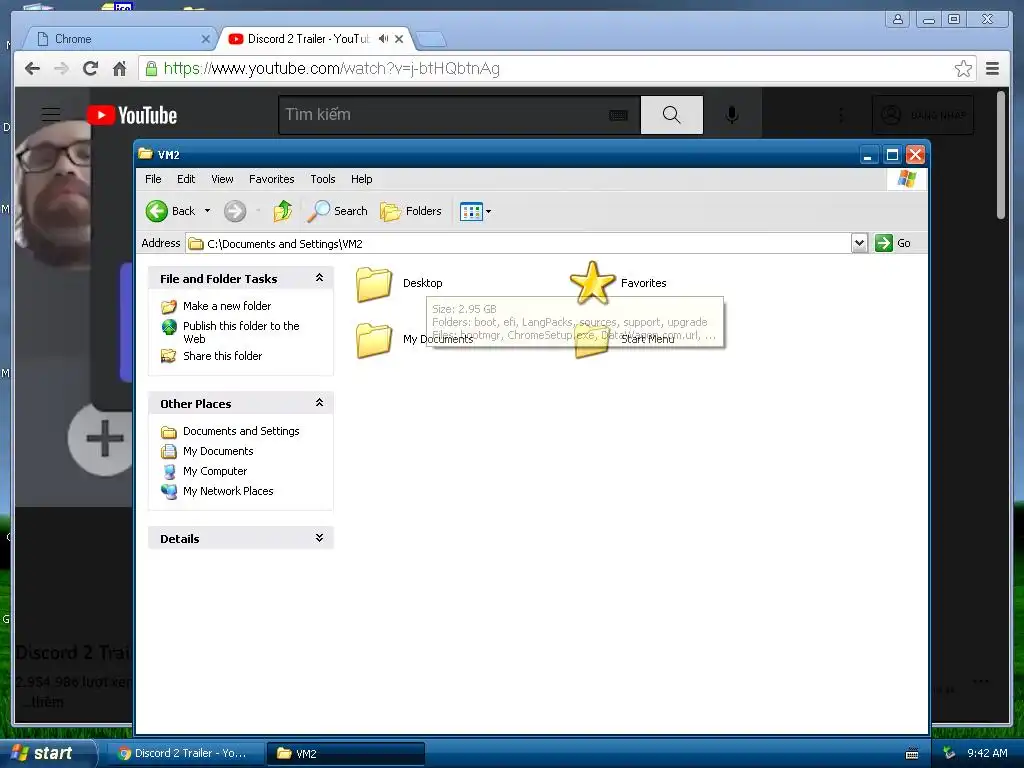Open YouTube's on-screen keyboard icon
The width and height of the screenshot is (1024, 768).
coord(618,116)
